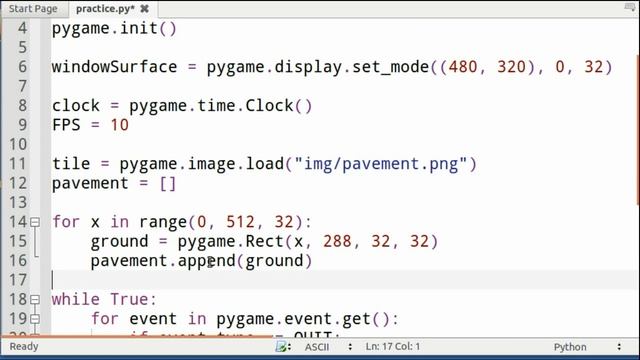Click on the word windowSurface

pos(115,67)
